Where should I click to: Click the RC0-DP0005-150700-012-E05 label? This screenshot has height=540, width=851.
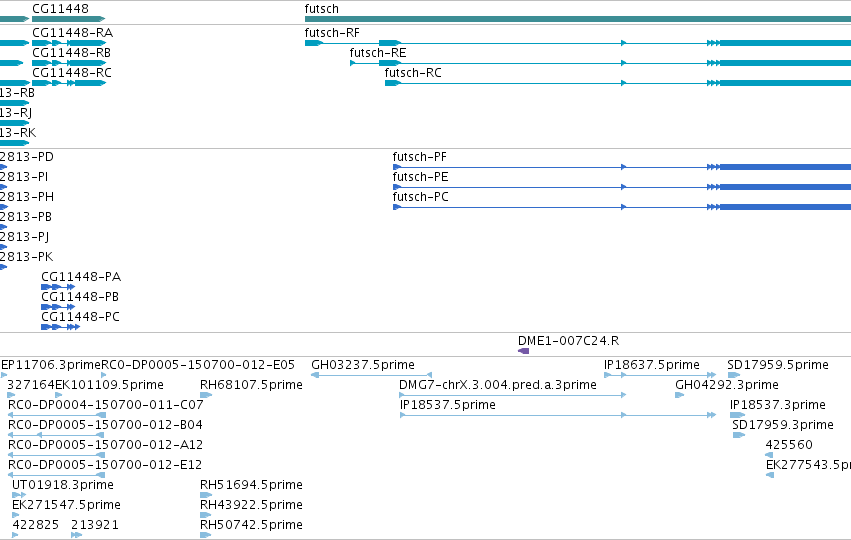click(198, 365)
